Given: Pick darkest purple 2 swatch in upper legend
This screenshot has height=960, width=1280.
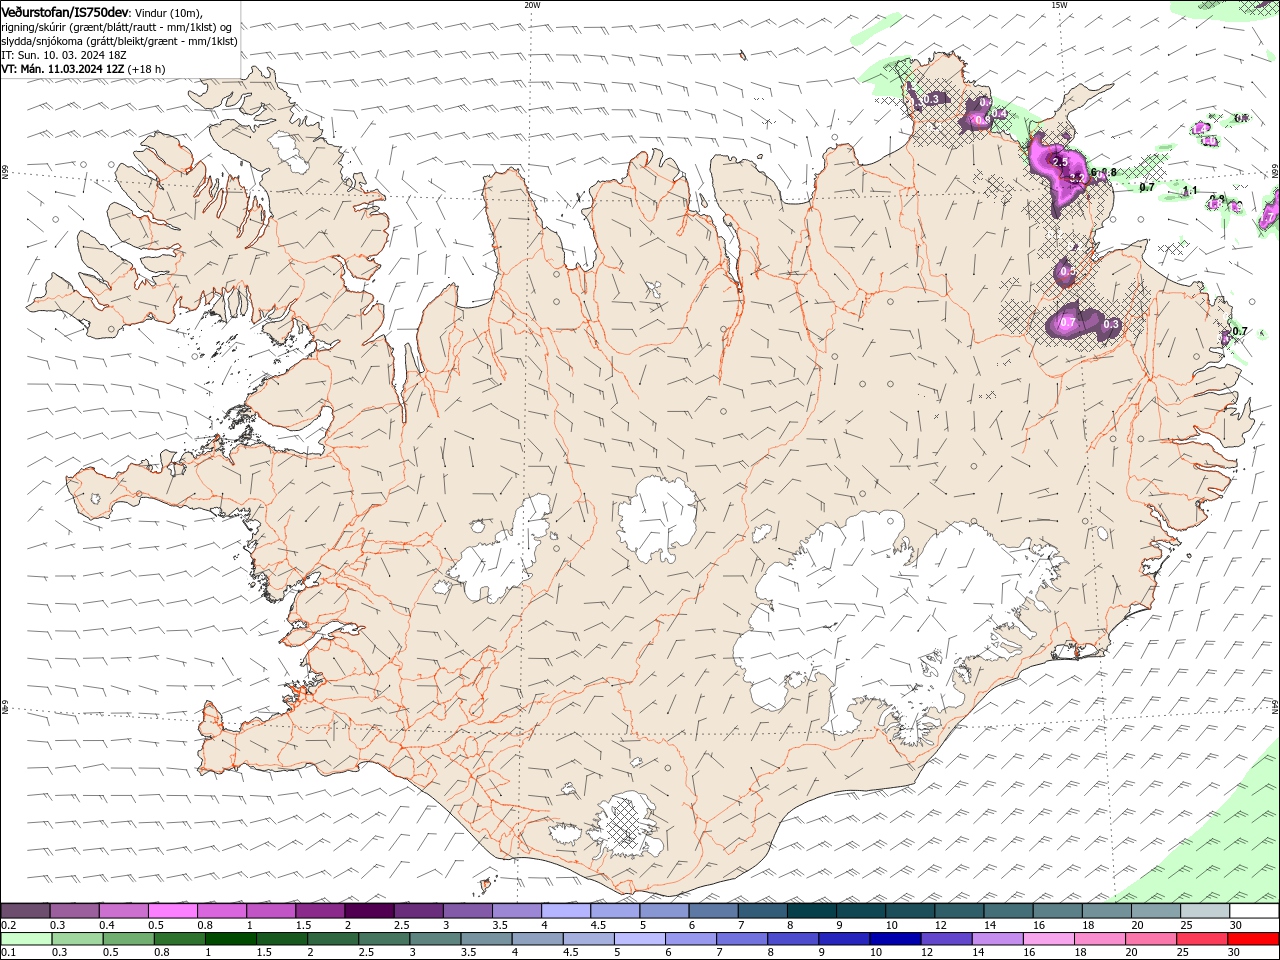Looking at the screenshot, I should 369,911.
